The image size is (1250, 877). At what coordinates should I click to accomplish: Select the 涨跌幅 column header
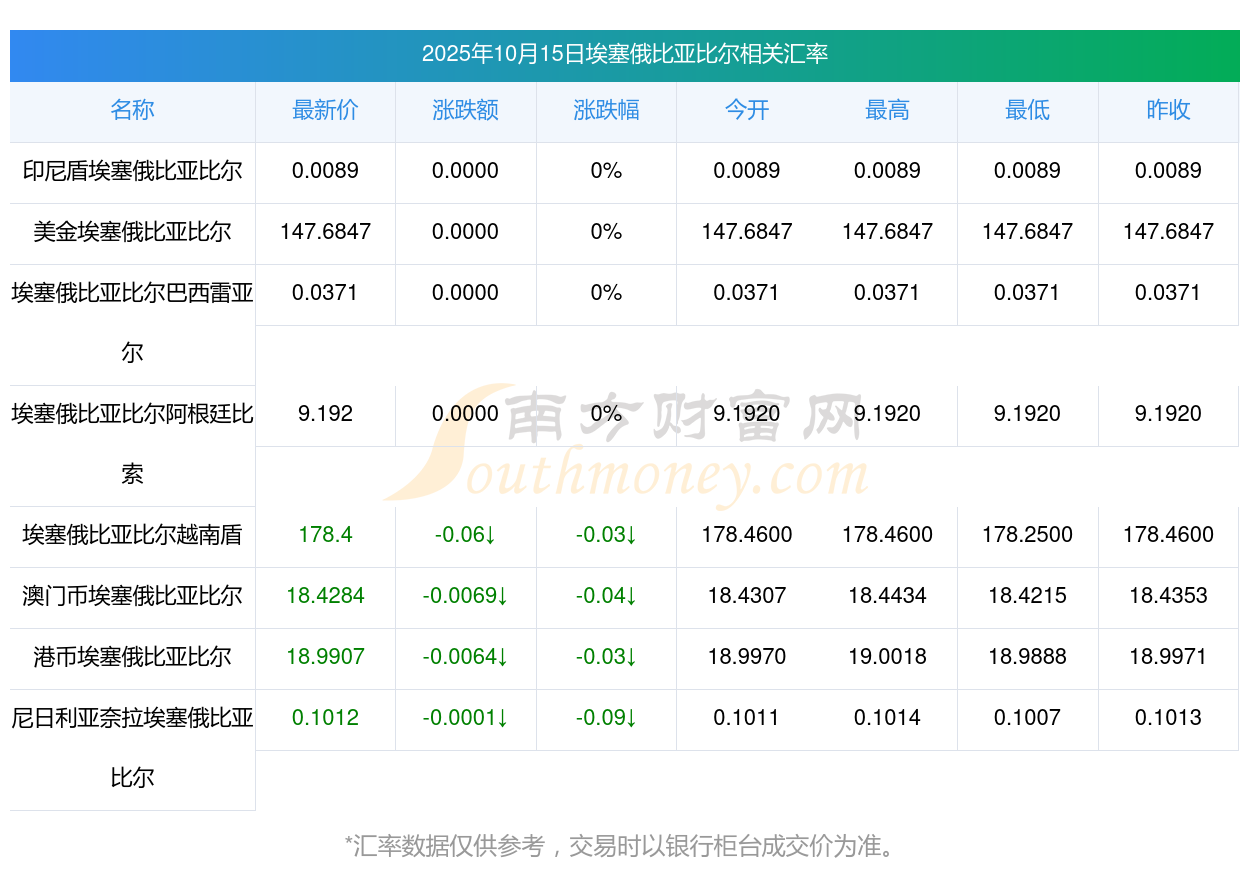(x=606, y=111)
